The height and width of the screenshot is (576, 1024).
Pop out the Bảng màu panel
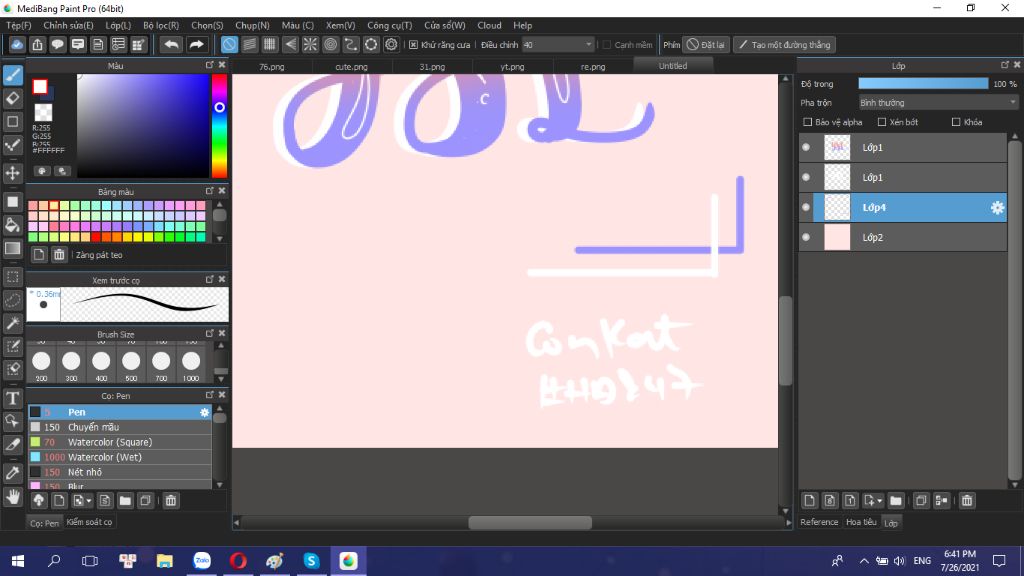pyautogui.click(x=210, y=191)
